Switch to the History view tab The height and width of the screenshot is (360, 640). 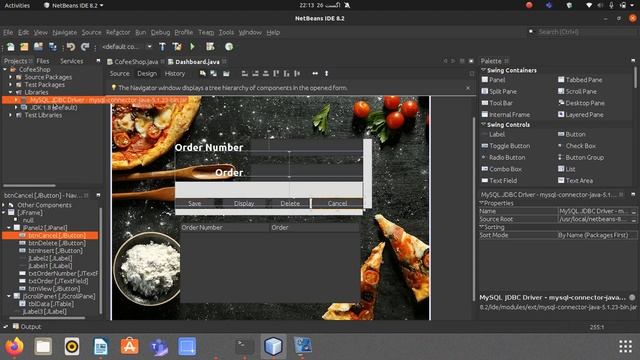[175, 73]
